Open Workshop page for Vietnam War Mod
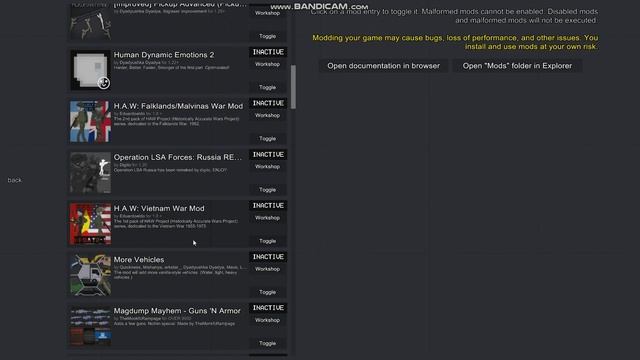Image resolution: width=640 pixels, height=360 pixels. pyautogui.click(x=268, y=218)
